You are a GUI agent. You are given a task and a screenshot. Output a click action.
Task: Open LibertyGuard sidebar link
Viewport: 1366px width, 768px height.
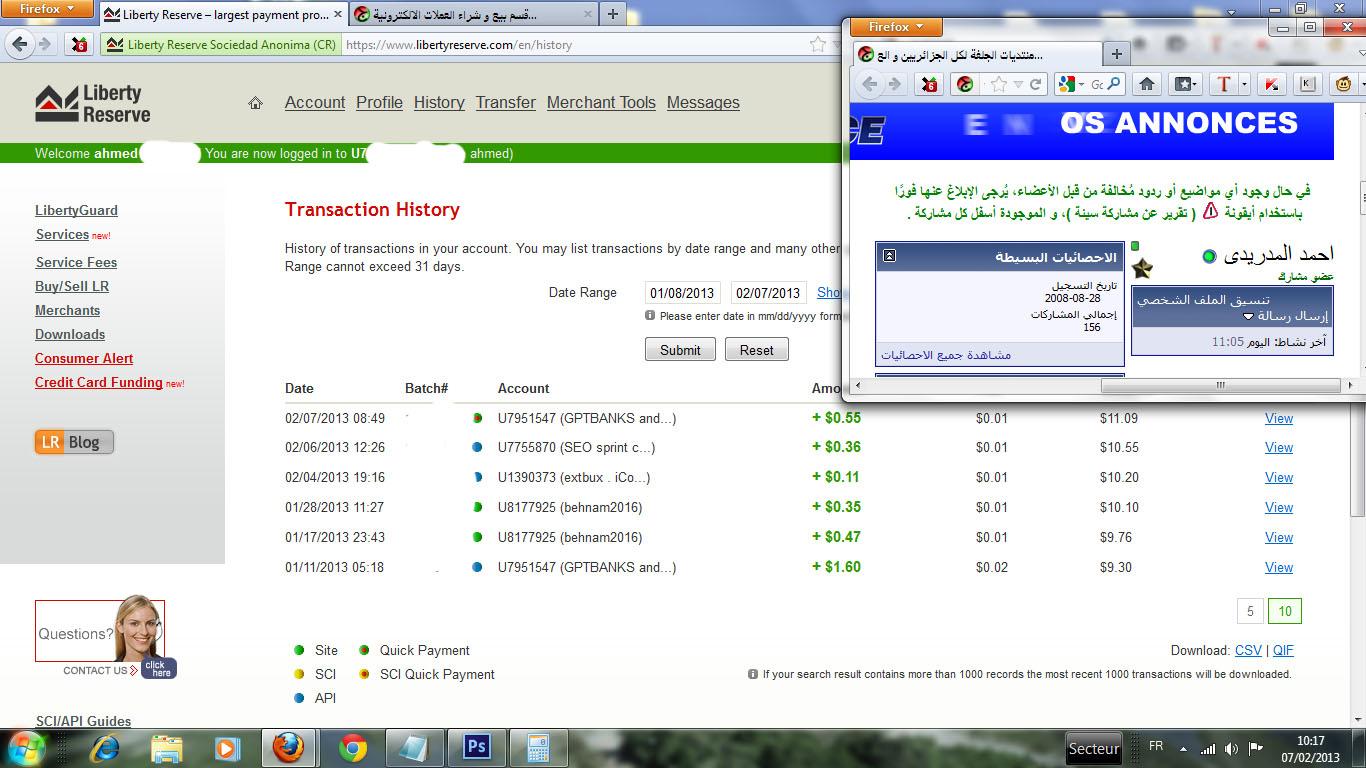[x=76, y=210]
